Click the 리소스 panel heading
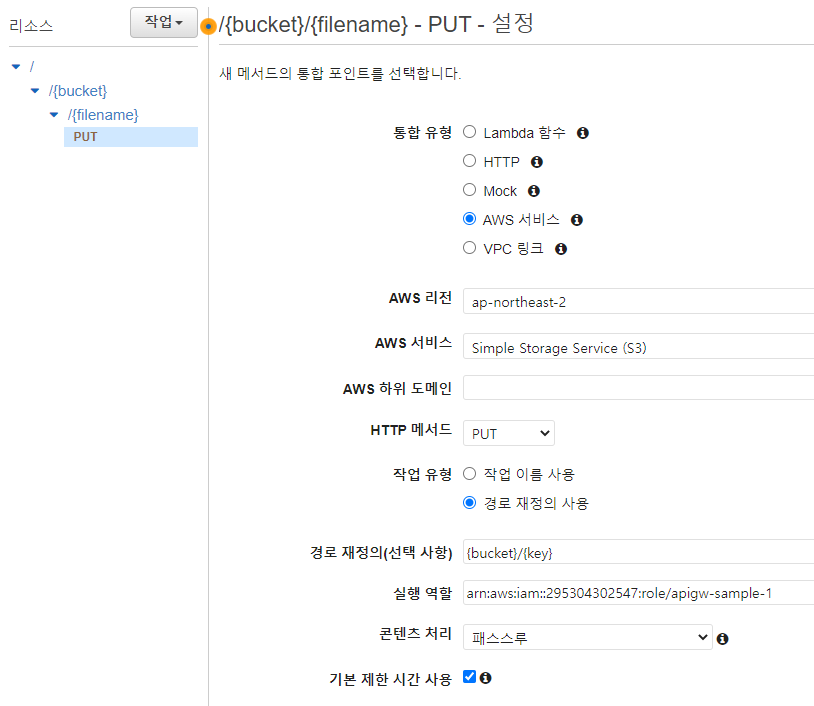The height and width of the screenshot is (706, 814). point(31,25)
